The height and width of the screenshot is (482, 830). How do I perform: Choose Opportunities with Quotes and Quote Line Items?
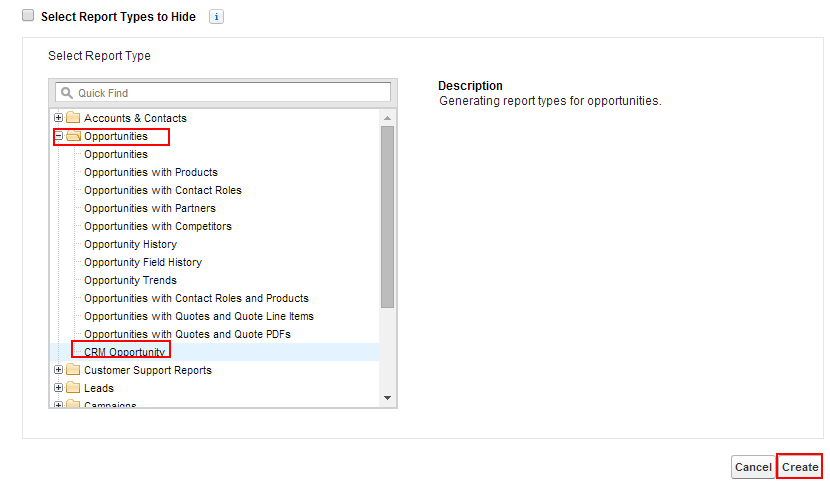[x=199, y=316]
